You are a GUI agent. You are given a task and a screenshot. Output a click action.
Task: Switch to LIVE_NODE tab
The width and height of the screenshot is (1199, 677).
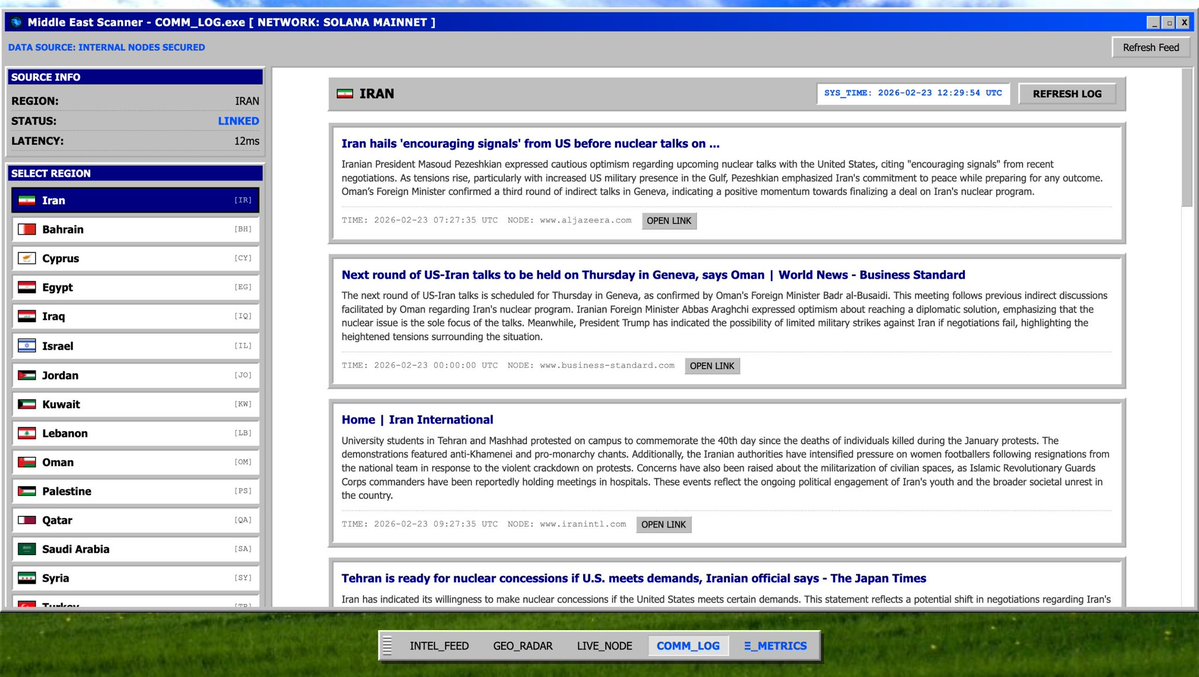coord(604,646)
